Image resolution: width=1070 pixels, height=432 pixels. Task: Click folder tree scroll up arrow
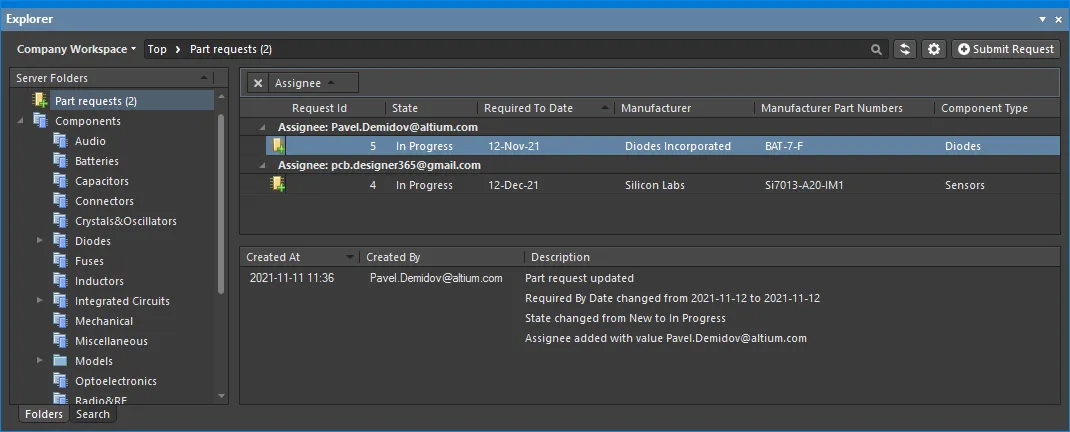point(220,97)
